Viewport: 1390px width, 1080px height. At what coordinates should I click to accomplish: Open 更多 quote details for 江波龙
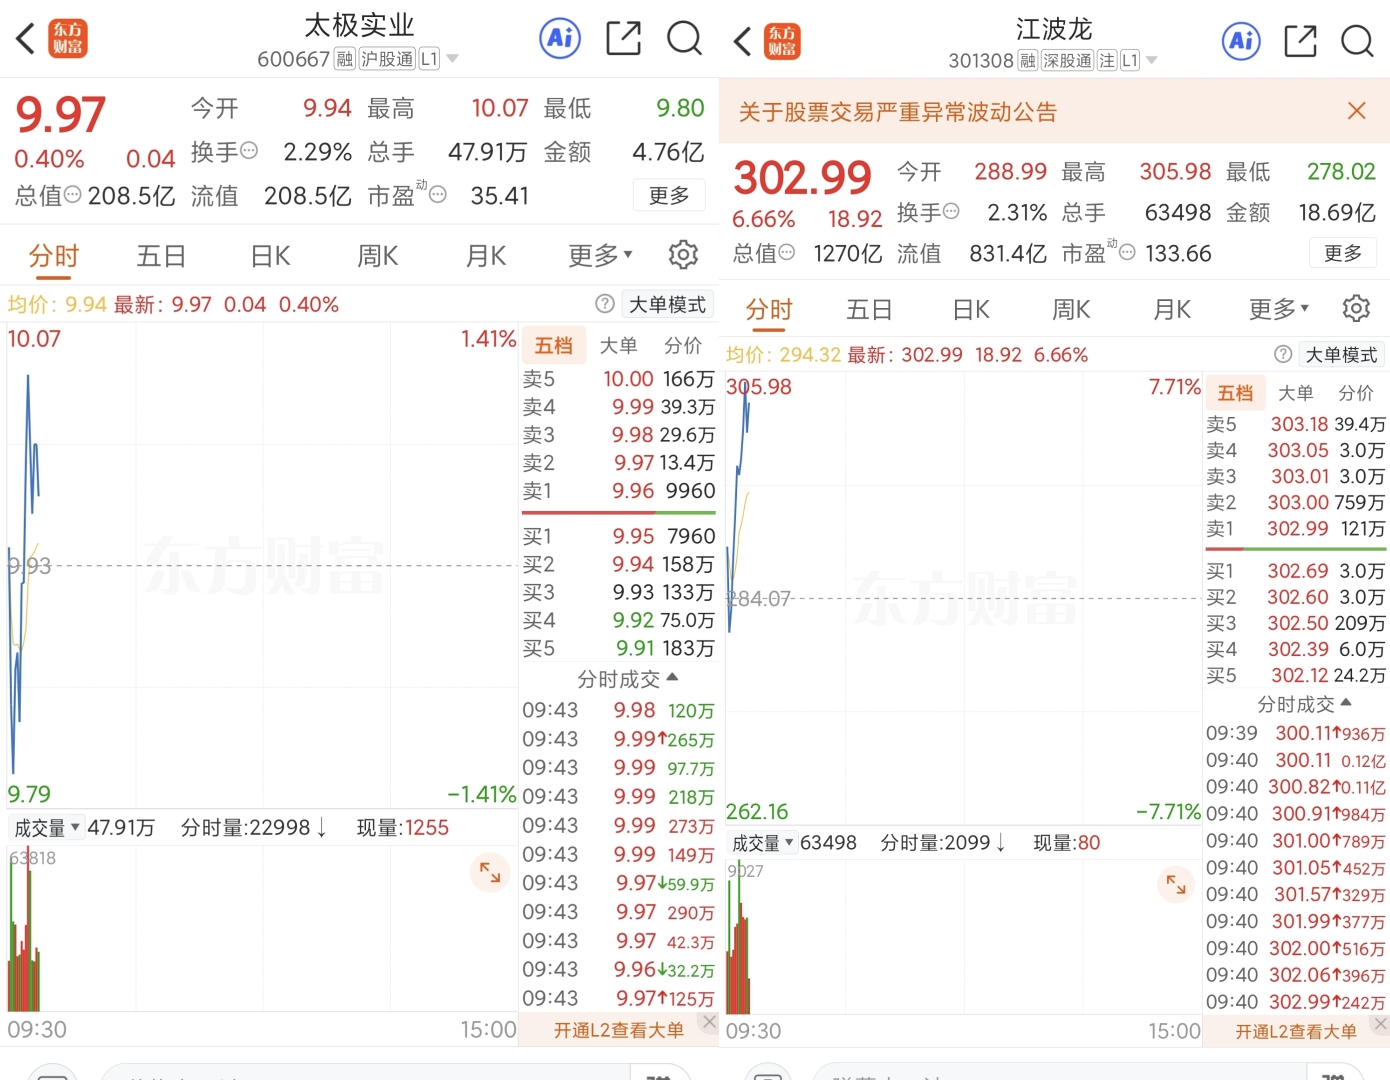pyautogui.click(x=1343, y=253)
